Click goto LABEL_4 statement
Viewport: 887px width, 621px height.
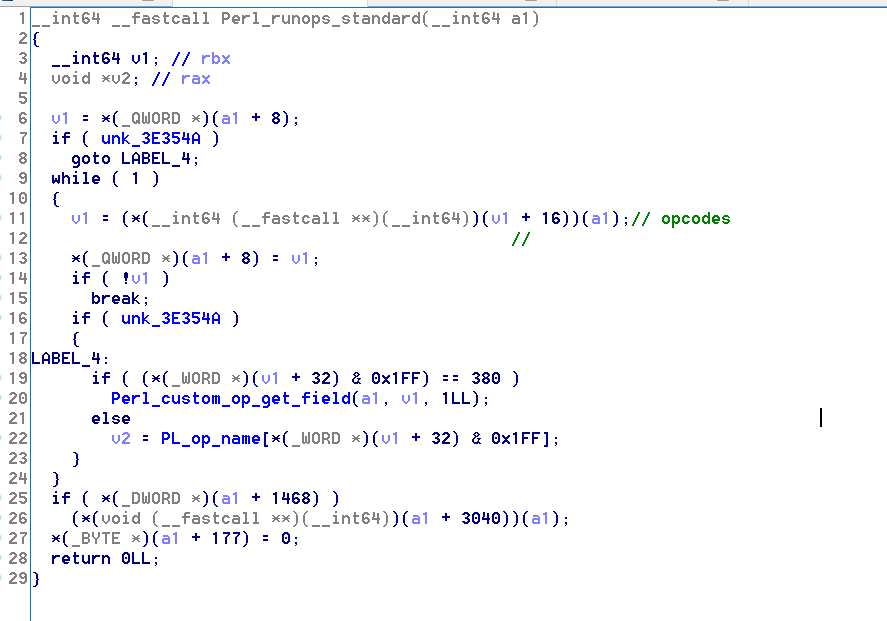tap(135, 159)
